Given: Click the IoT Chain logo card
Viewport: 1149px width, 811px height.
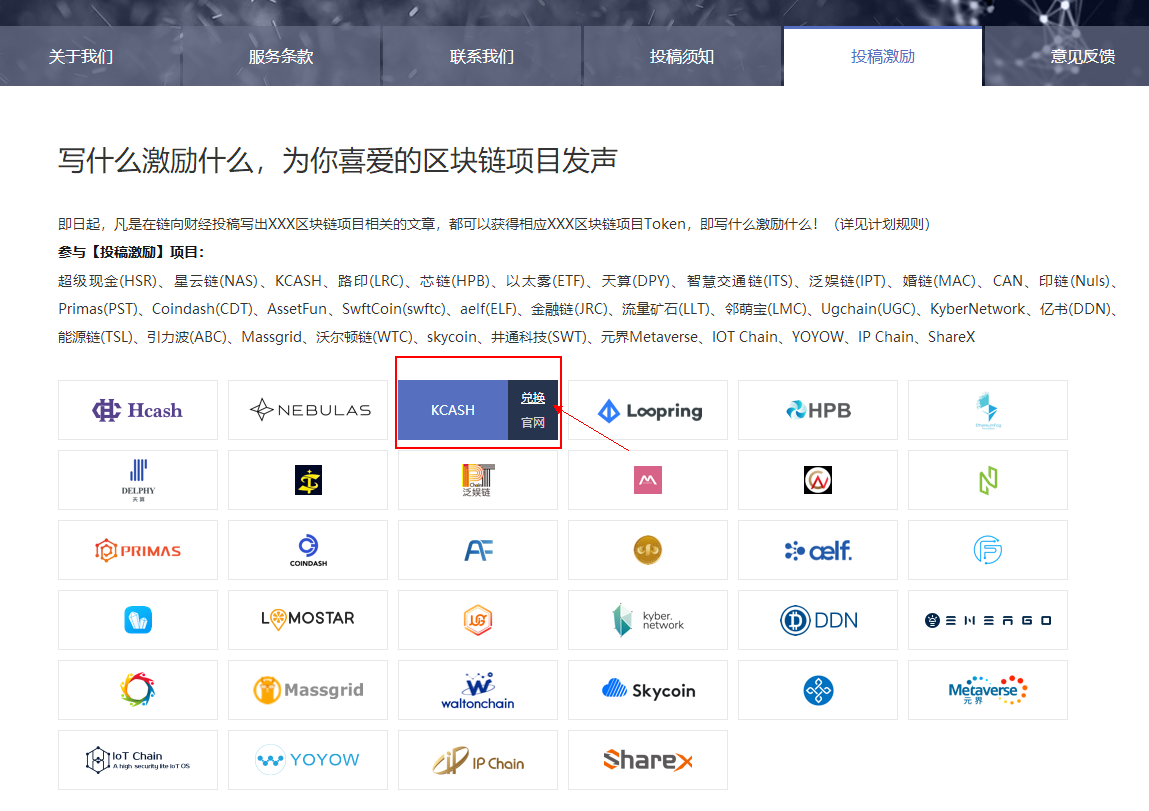Looking at the screenshot, I should [138, 760].
